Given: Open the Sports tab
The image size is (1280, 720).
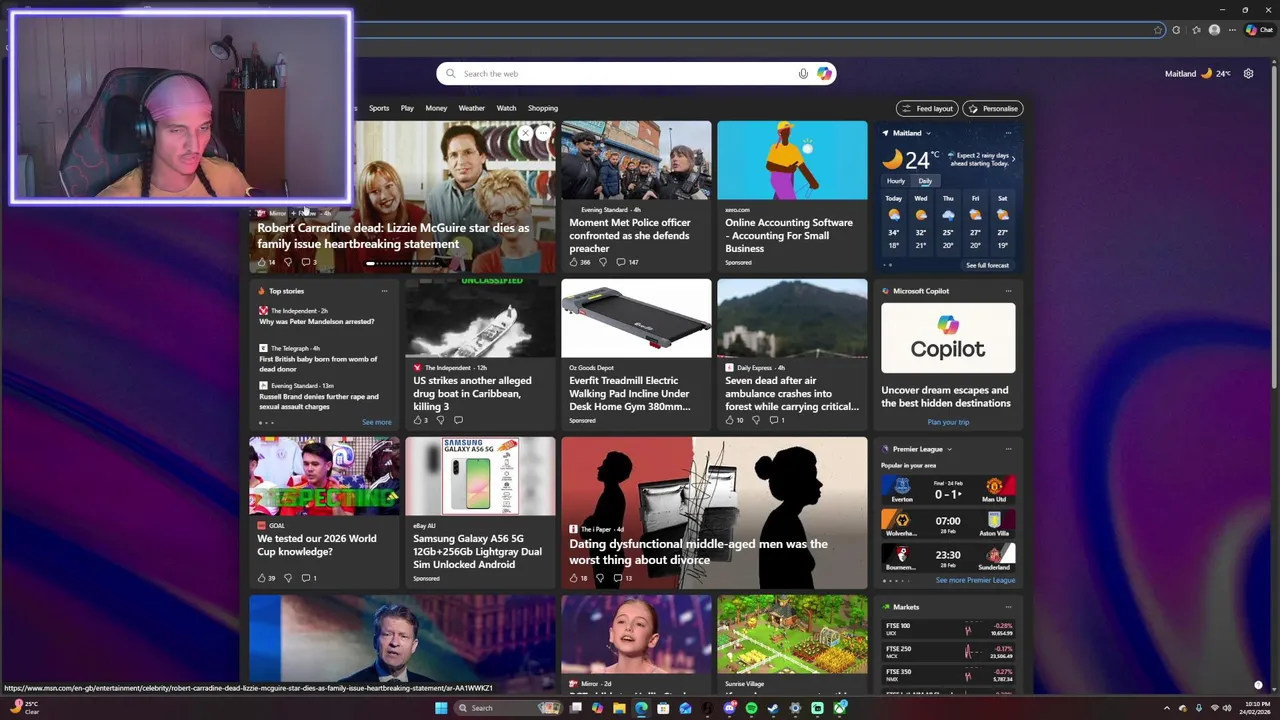Looking at the screenshot, I should tap(379, 108).
